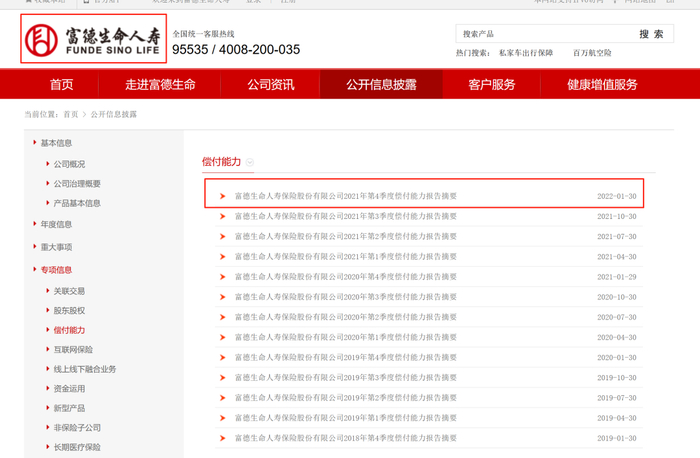Open 2021年第3季度 solvency report summary
Viewport: 700px width, 458px height.
coord(346,216)
